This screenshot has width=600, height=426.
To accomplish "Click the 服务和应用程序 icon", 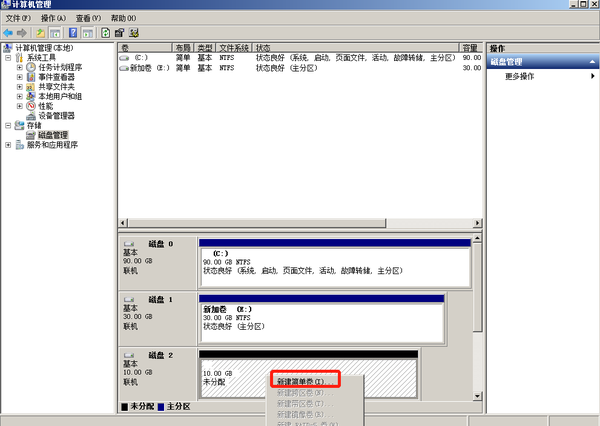I will click(20, 145).
